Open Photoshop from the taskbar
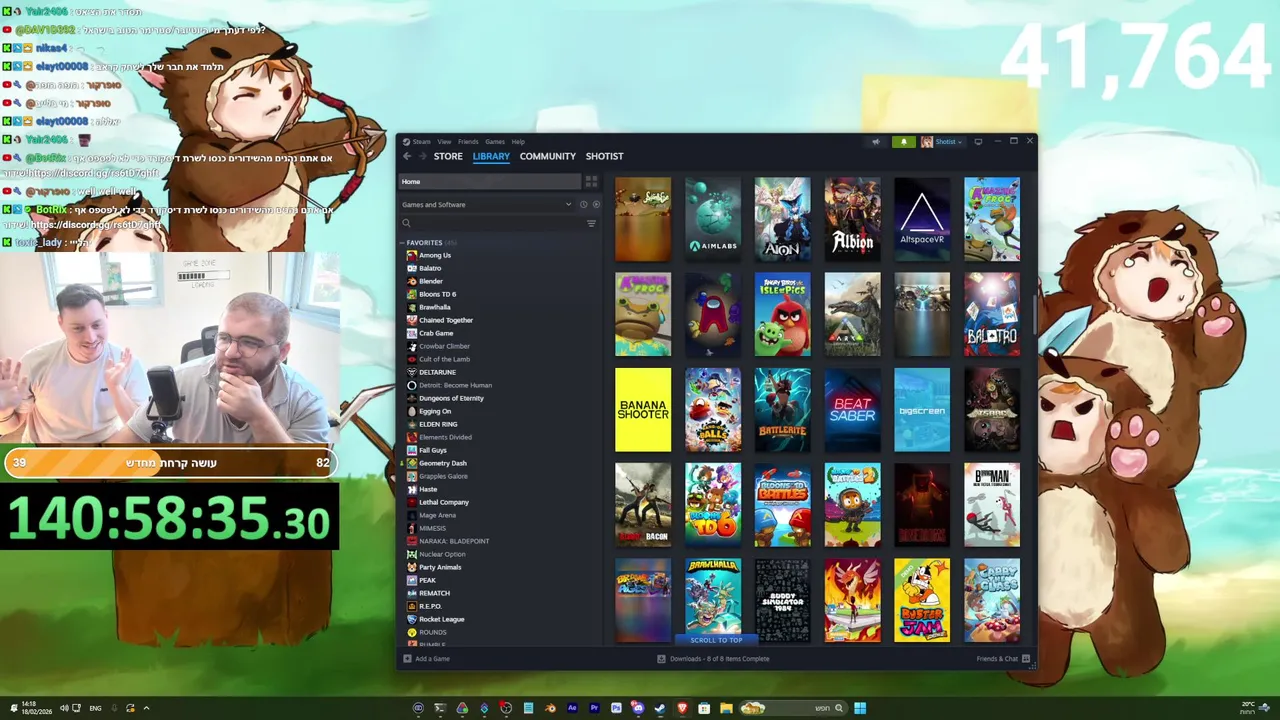The image size is (1280, 720). 616,708
